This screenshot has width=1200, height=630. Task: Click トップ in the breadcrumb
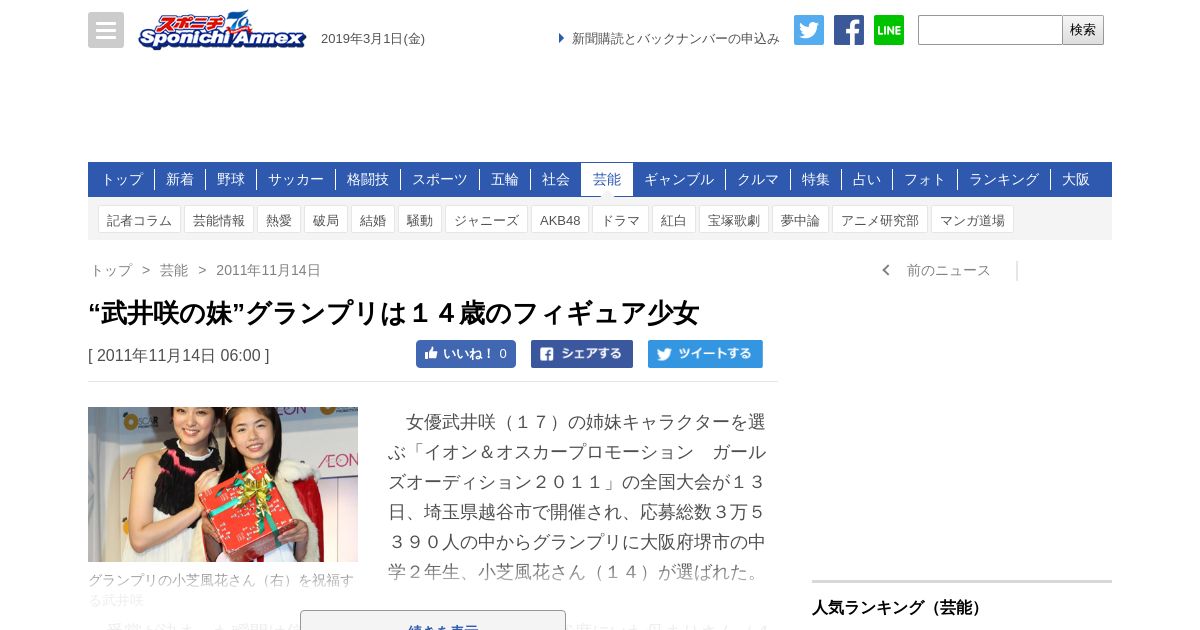pos(111,270)
